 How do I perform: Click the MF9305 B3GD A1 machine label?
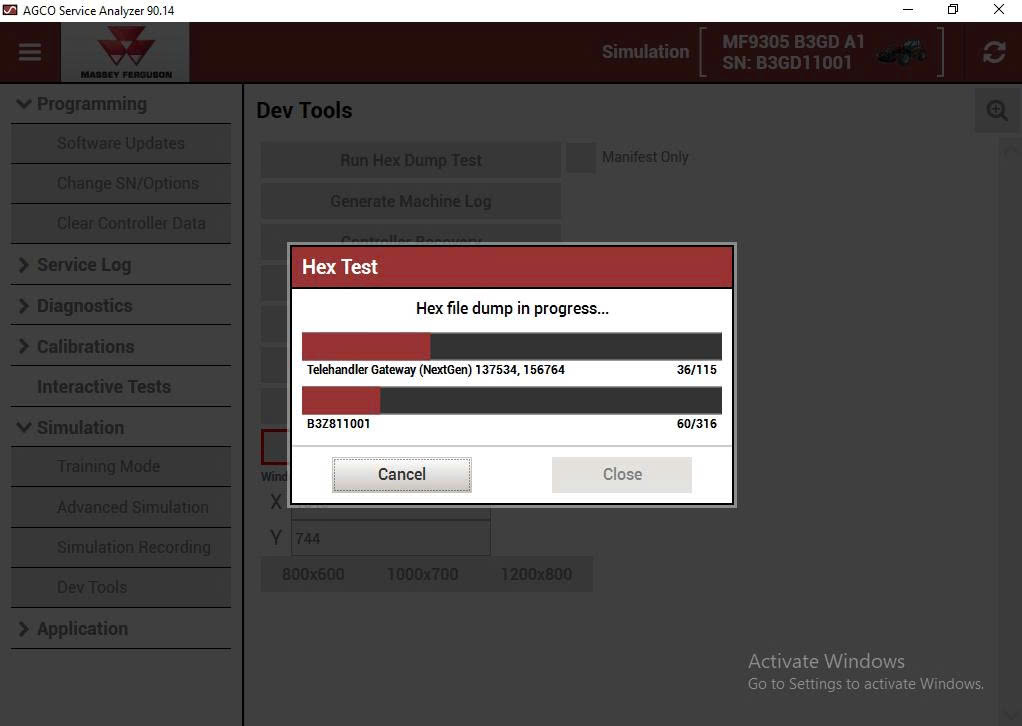pos(793,42)
